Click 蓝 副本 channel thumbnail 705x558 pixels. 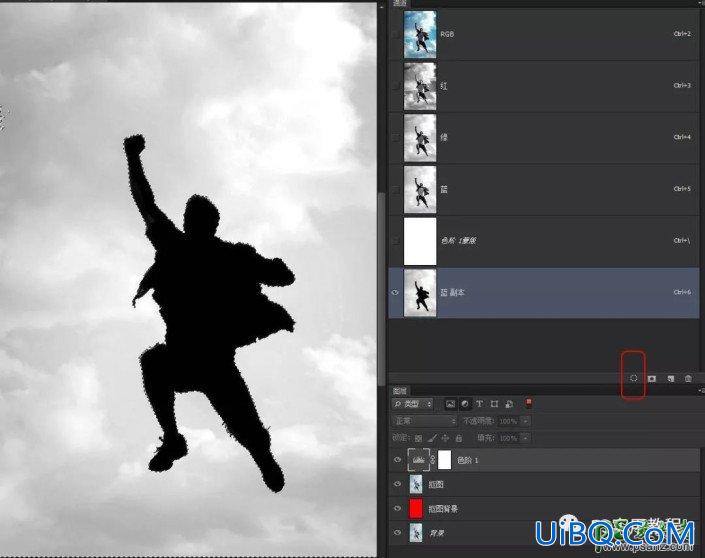click(420, 293)
